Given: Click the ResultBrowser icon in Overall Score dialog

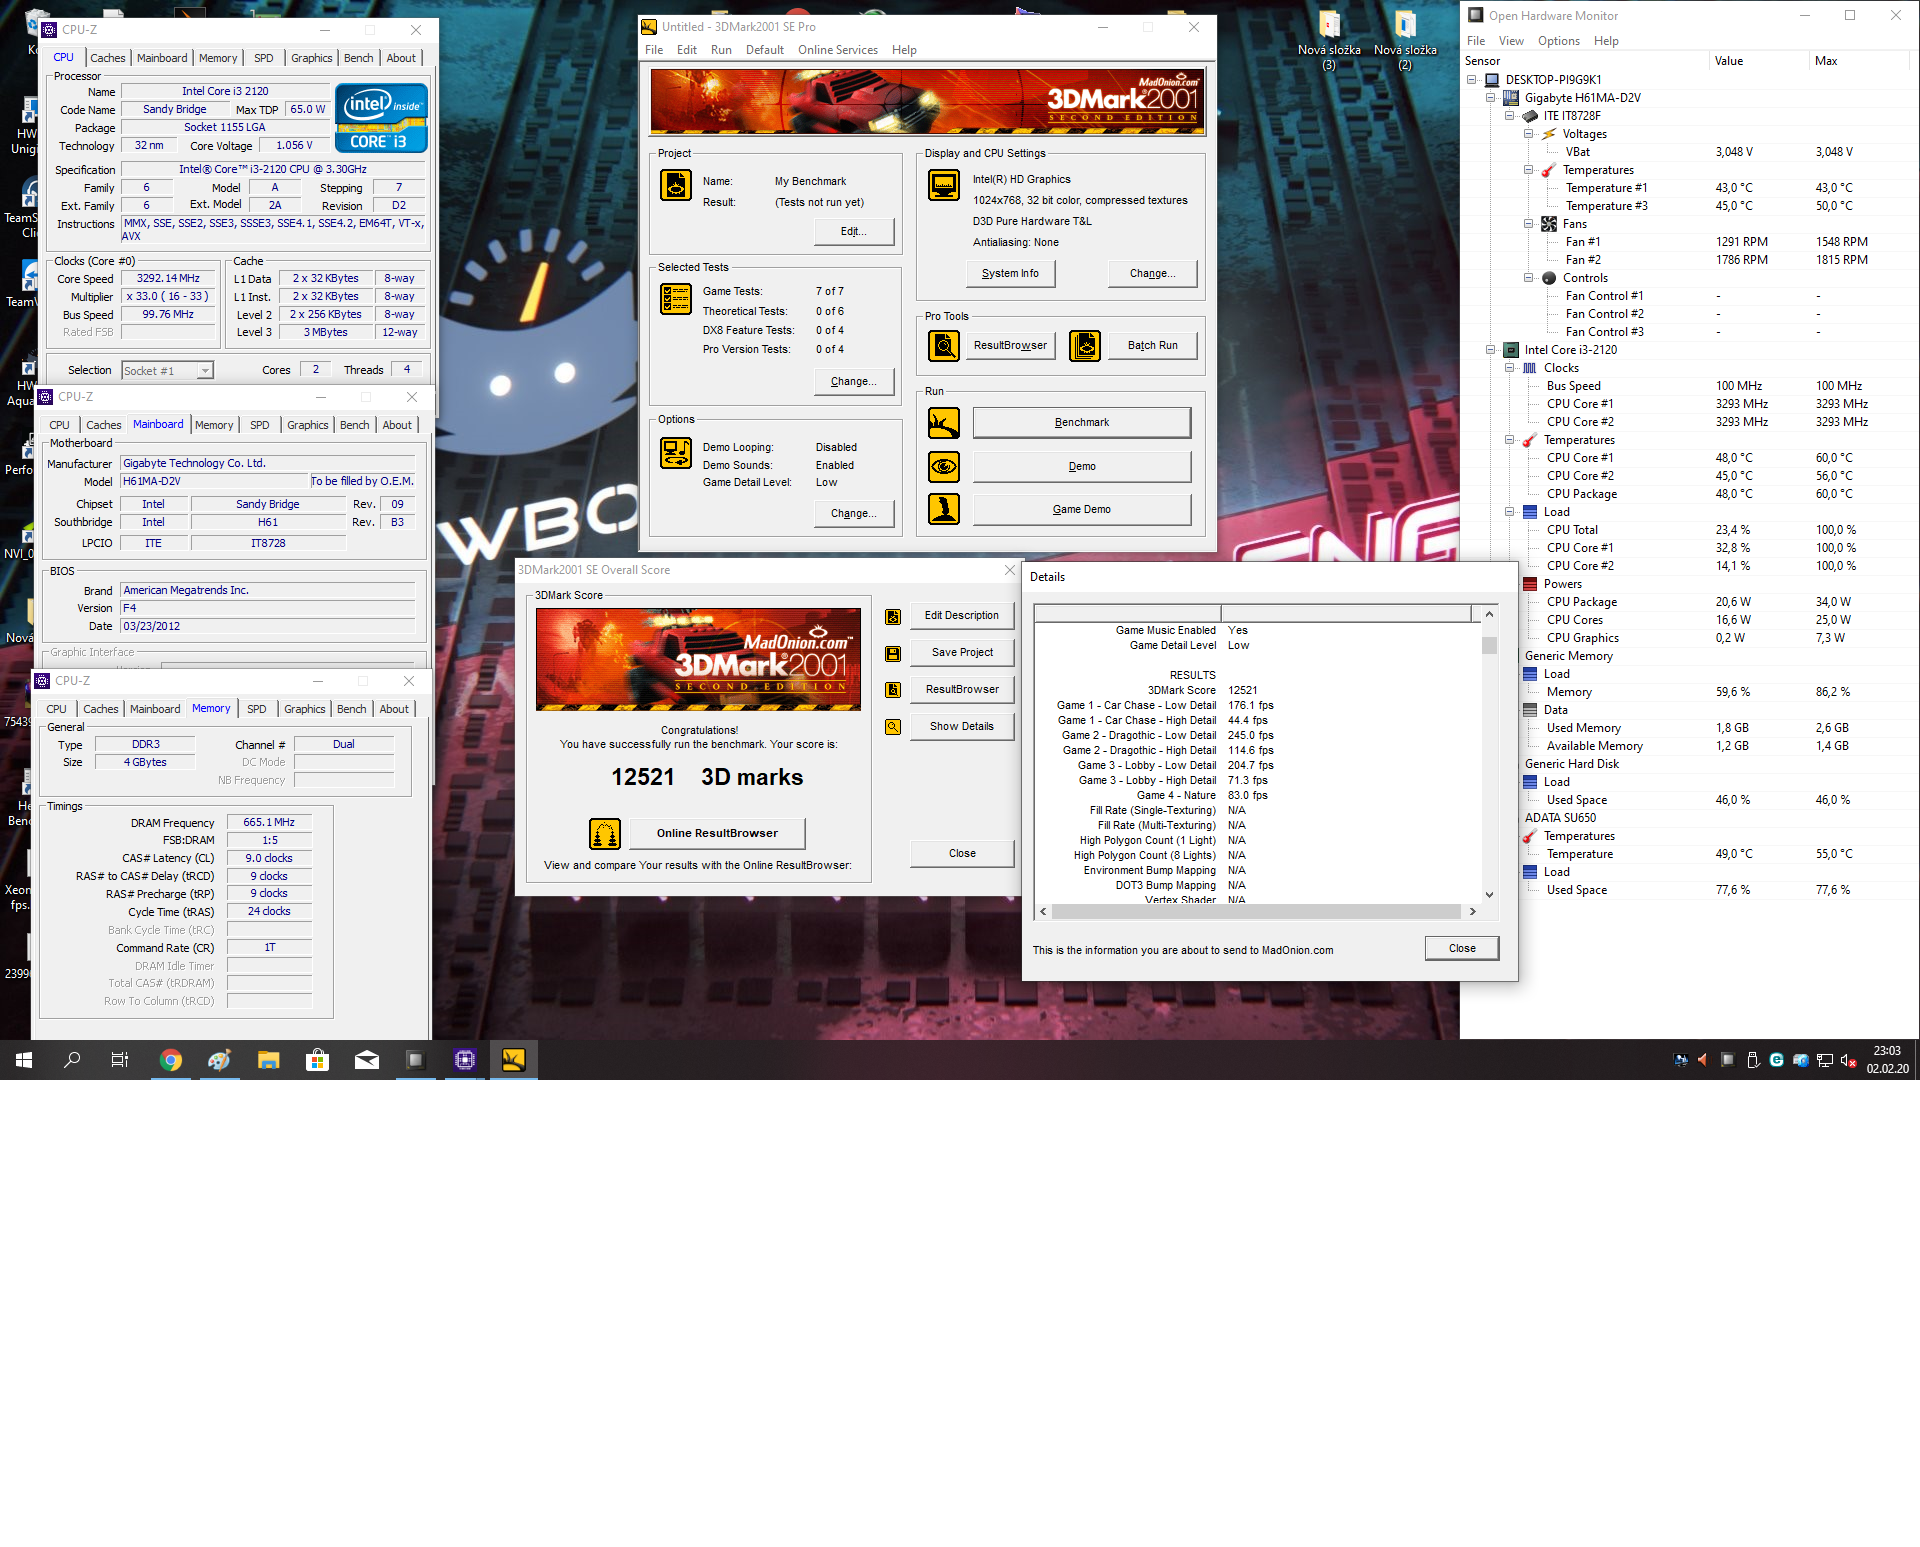Looking at the screenshot, I should click(893, 690).
